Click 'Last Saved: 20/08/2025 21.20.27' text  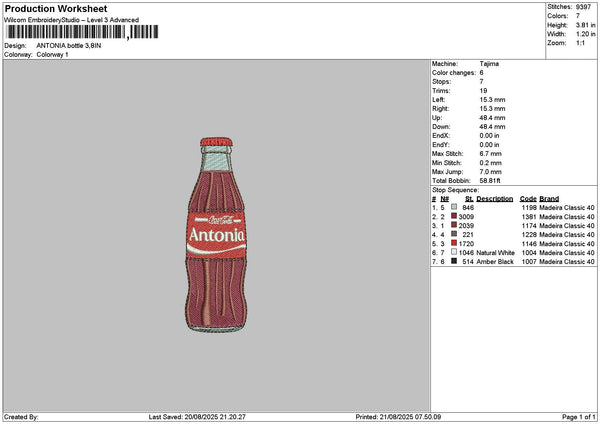(x=197, y=417)
